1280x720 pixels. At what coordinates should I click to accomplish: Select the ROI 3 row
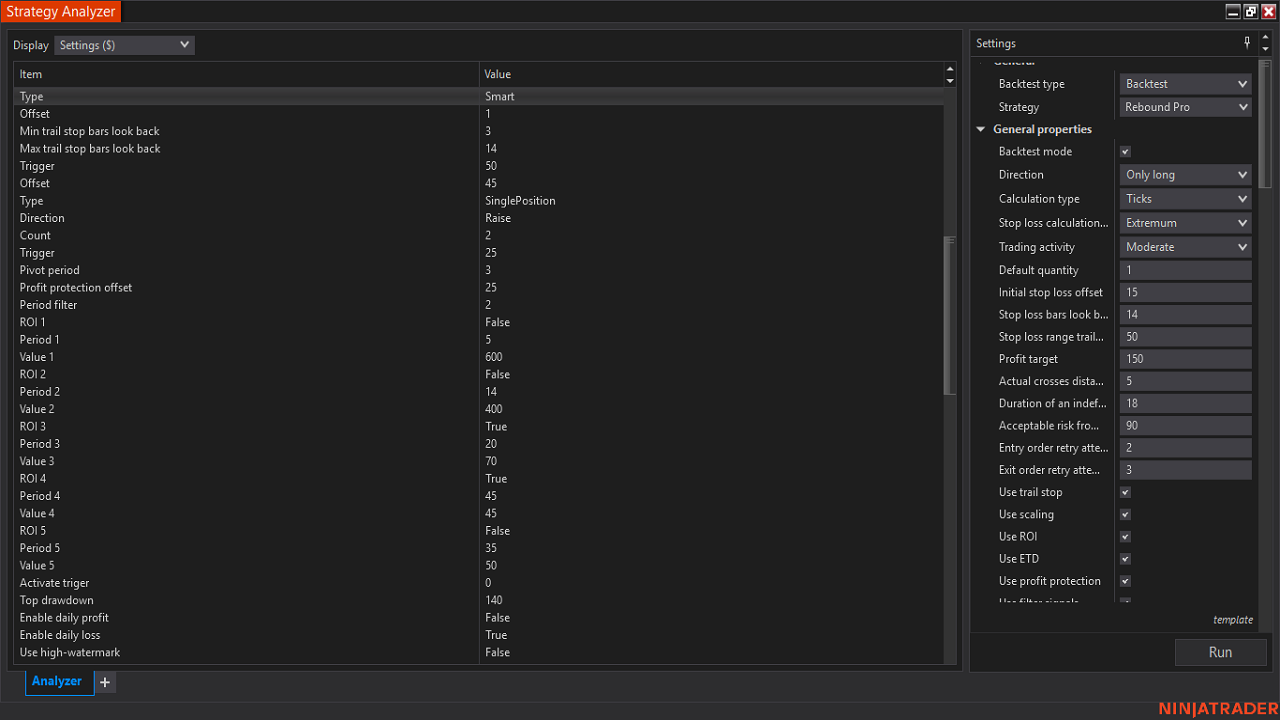[479, 427]
